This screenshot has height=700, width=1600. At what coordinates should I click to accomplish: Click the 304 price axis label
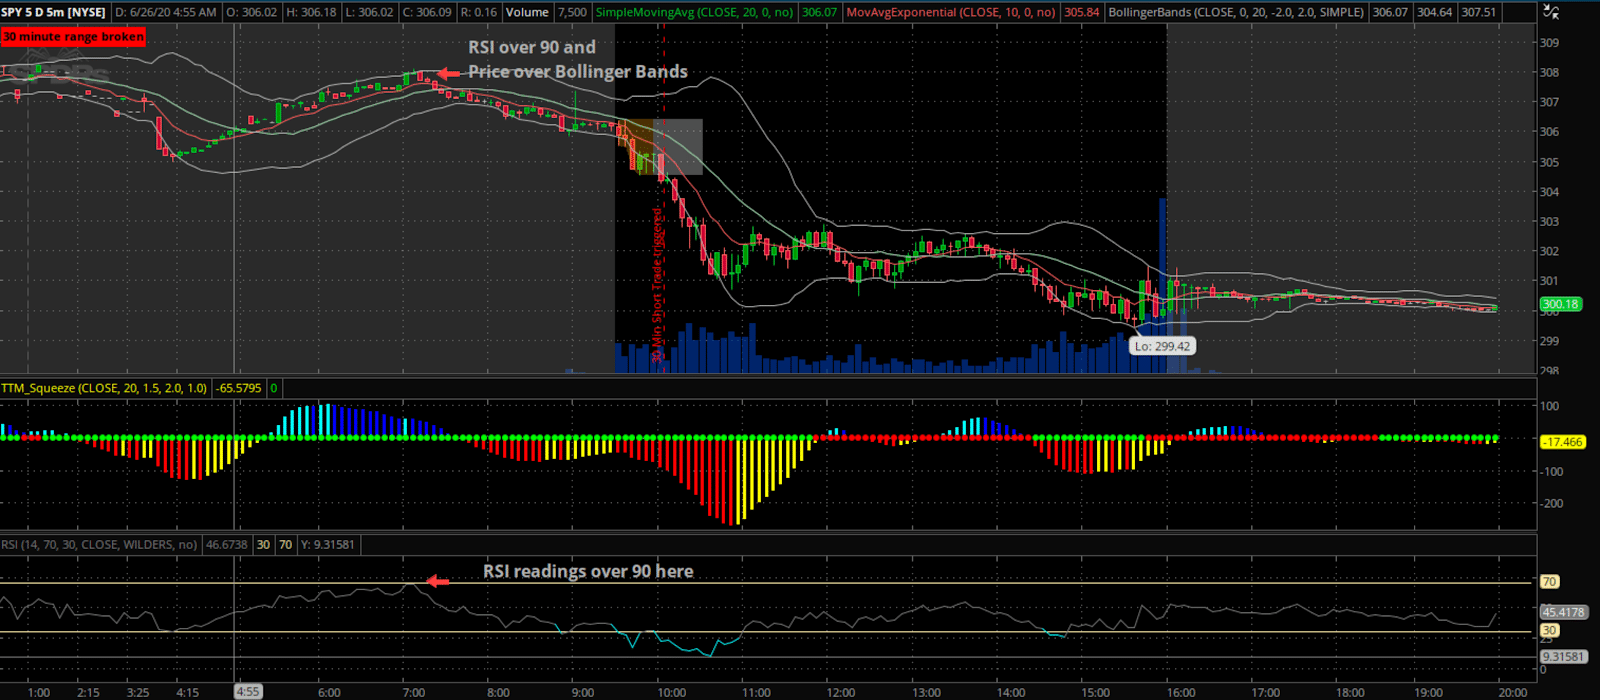pos(1549,192)
